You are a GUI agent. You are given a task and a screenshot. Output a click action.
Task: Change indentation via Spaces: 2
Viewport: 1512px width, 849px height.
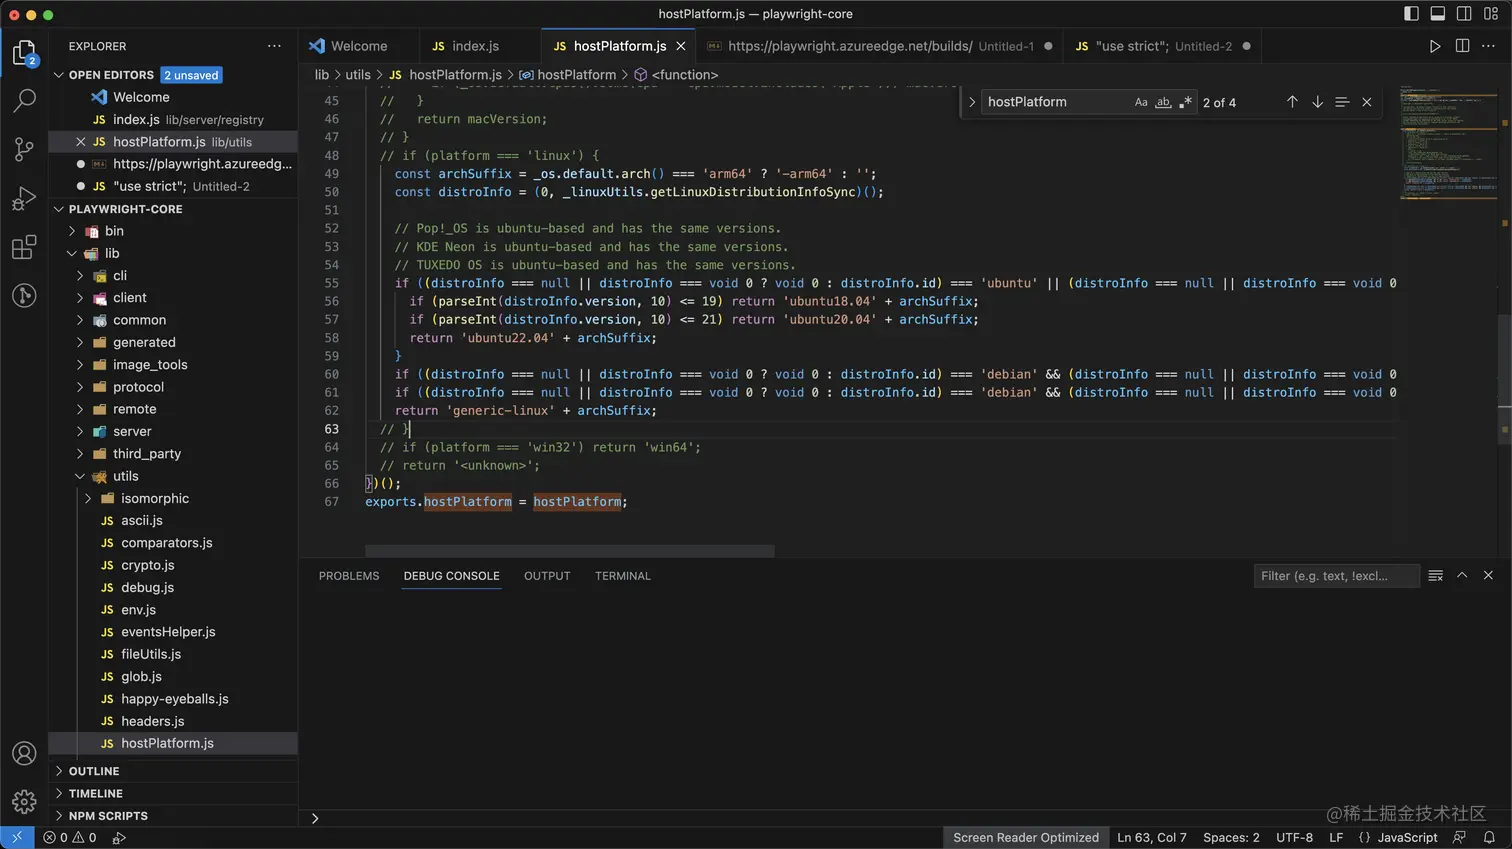pyautogui.click(x=1231, y=838)
